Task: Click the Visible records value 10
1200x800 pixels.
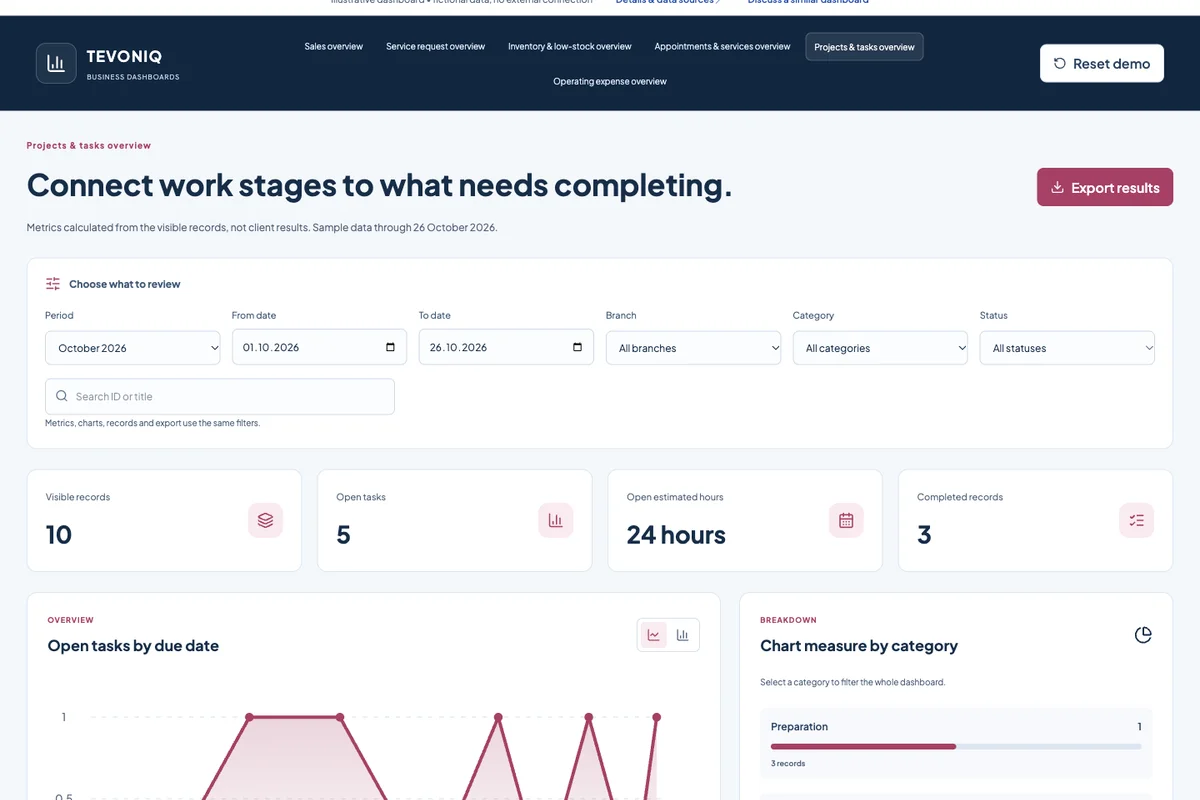Action: pos(59,535)
